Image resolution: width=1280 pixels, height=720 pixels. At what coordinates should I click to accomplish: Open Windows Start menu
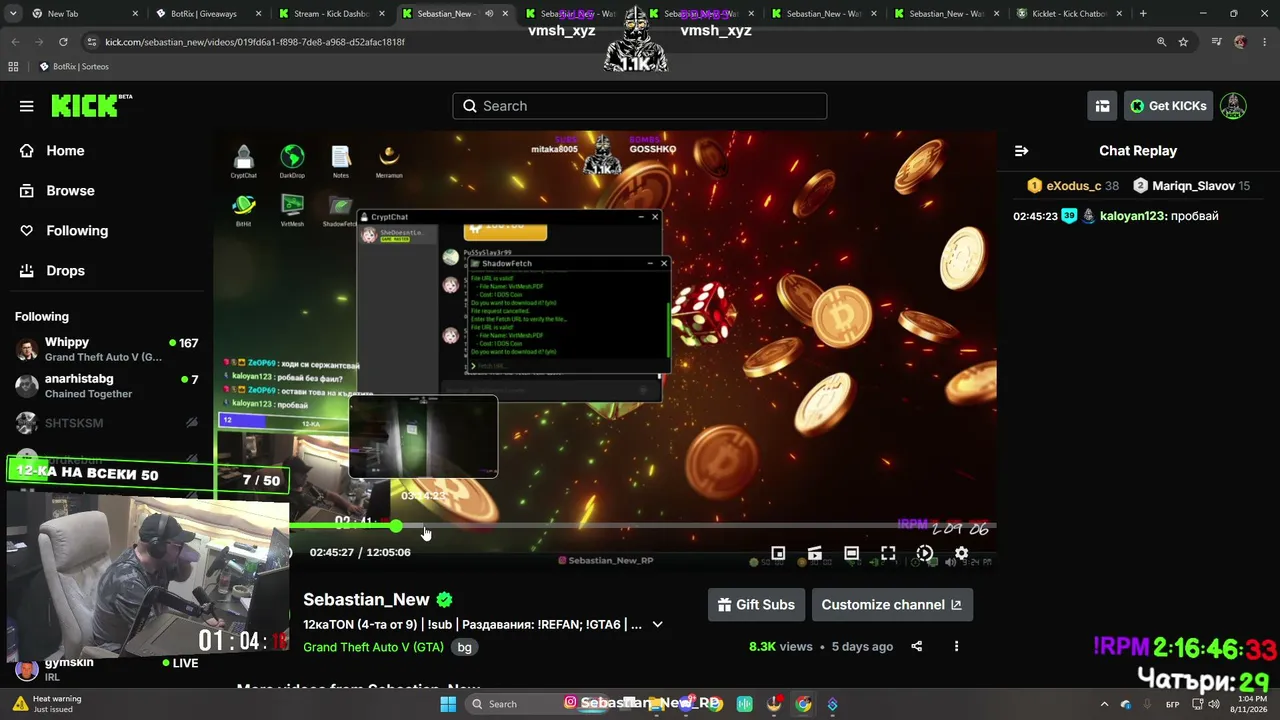[x=448, y=704]
